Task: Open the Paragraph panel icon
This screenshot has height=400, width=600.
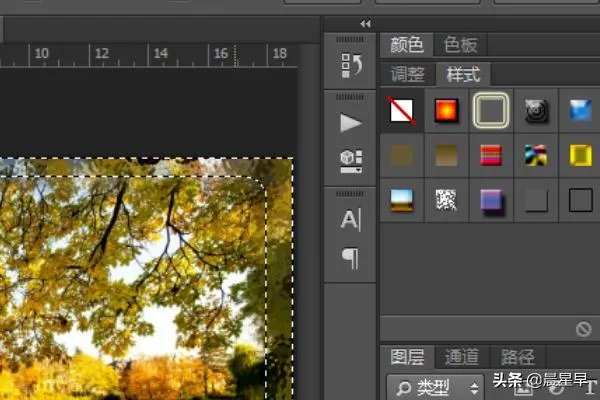Action: 351,259
